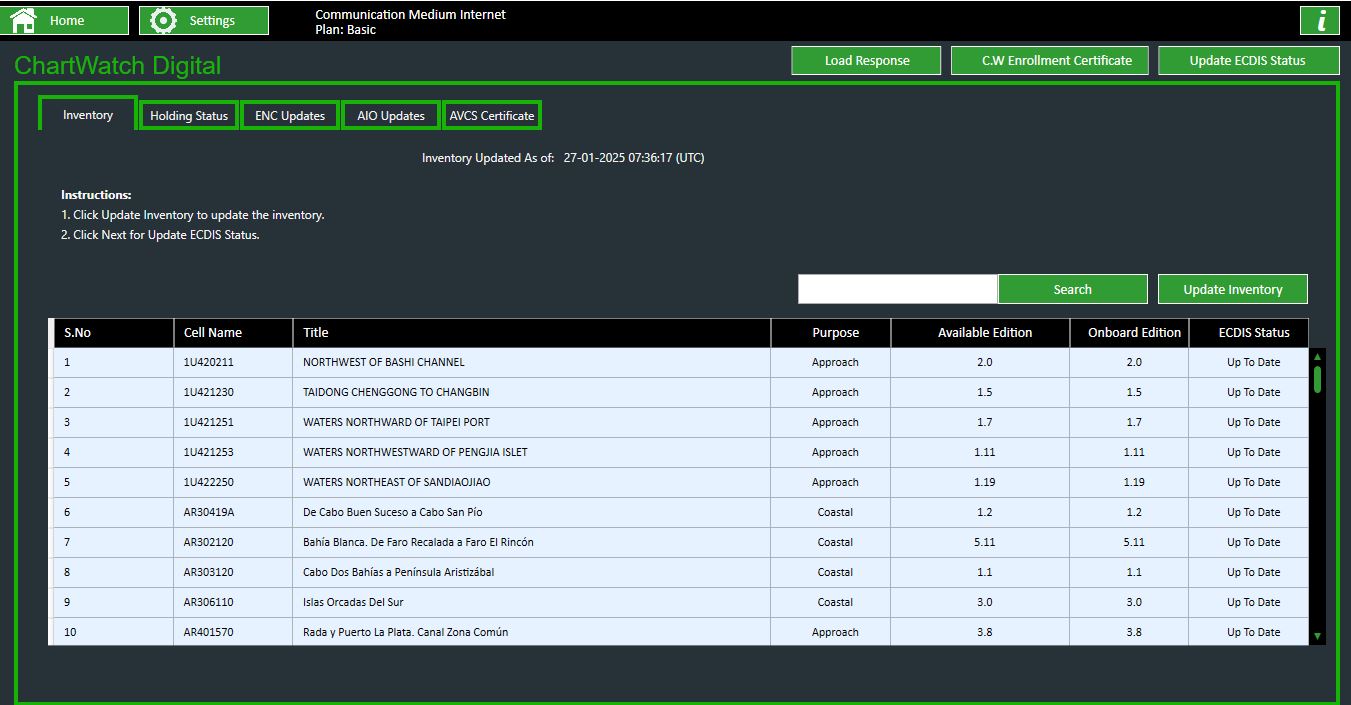
Task: Switch to the Holding Status tab
Action: point(188,114)
